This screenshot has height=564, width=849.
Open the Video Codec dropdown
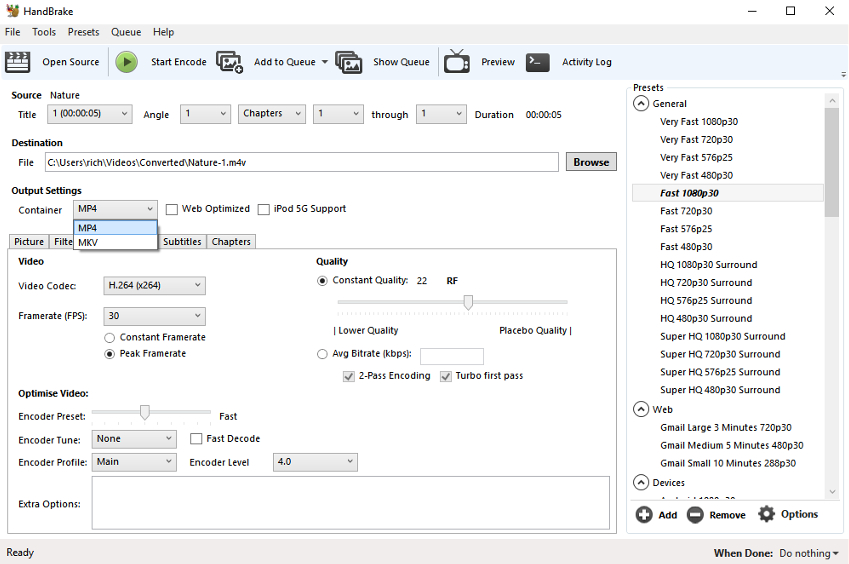click(x=154, y=285)
